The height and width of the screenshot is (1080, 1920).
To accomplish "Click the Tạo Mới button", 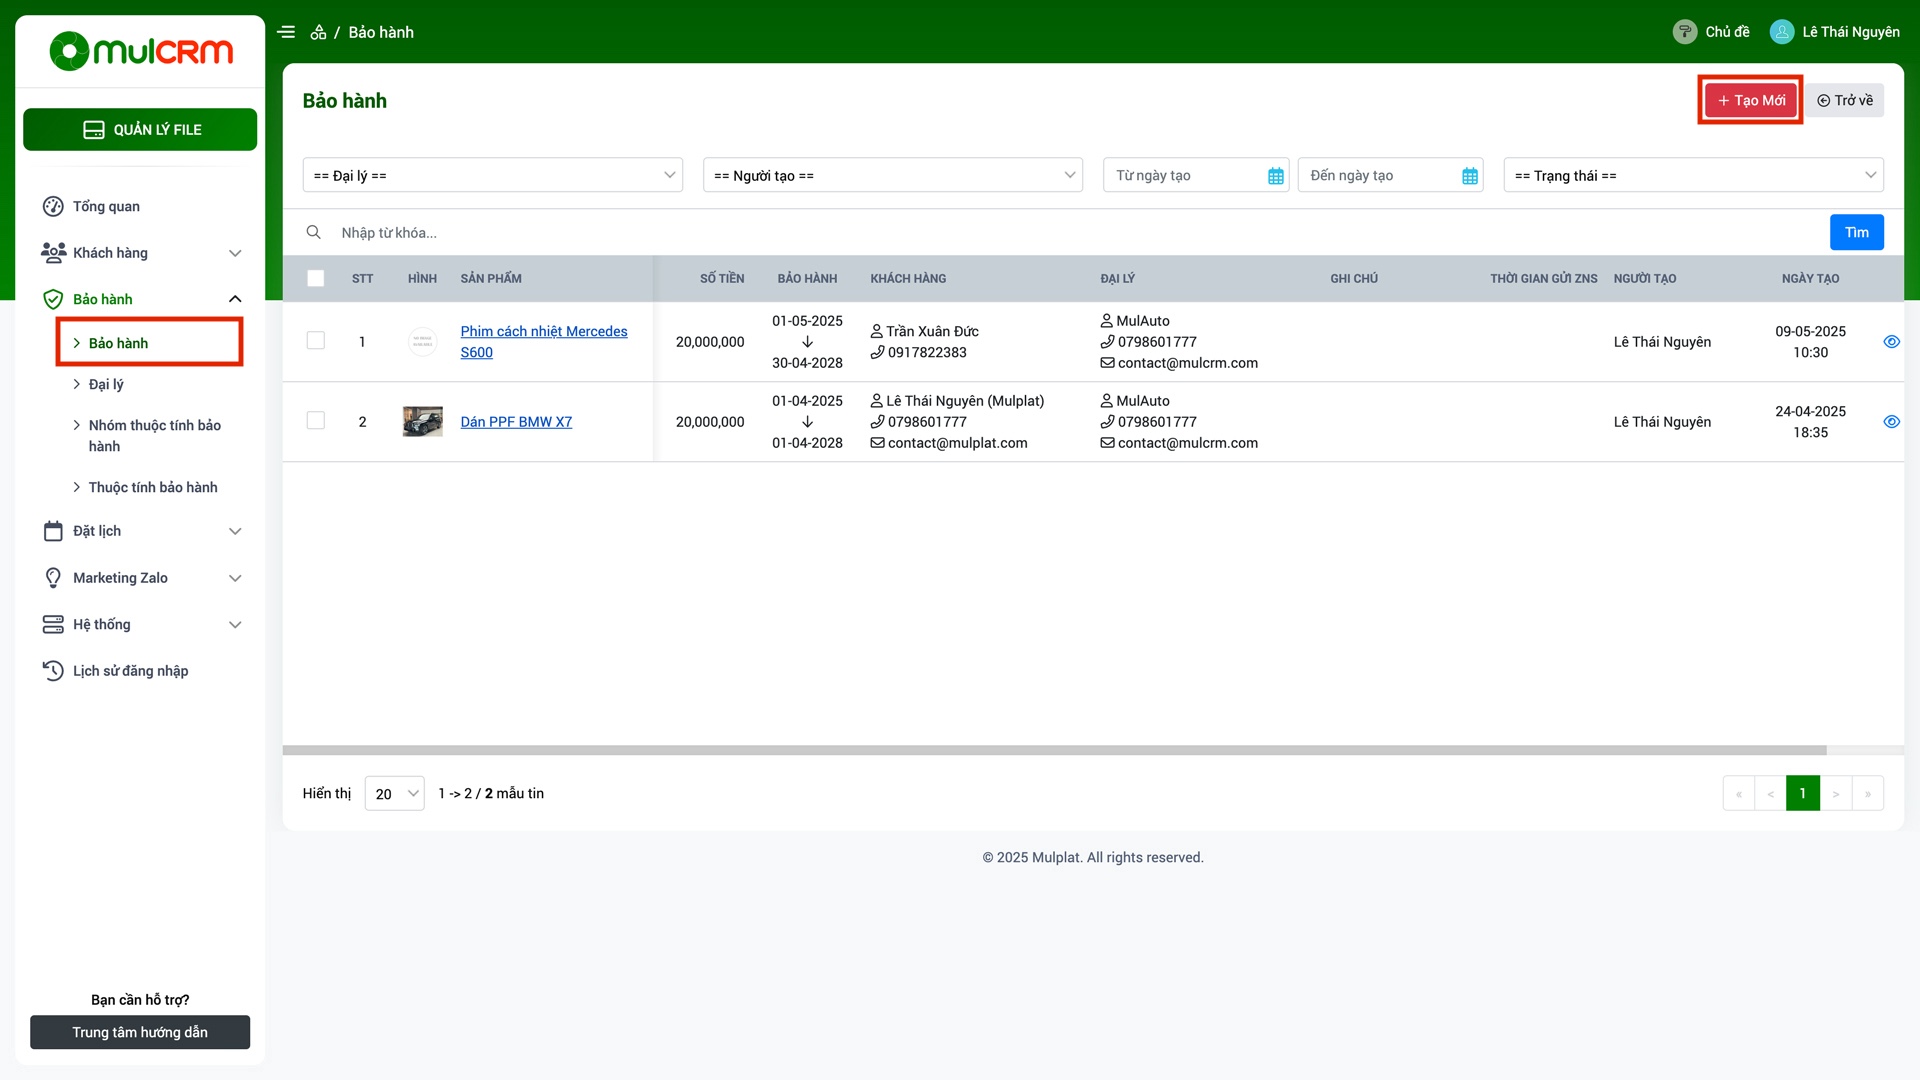I will click(x=1750, y=100).
